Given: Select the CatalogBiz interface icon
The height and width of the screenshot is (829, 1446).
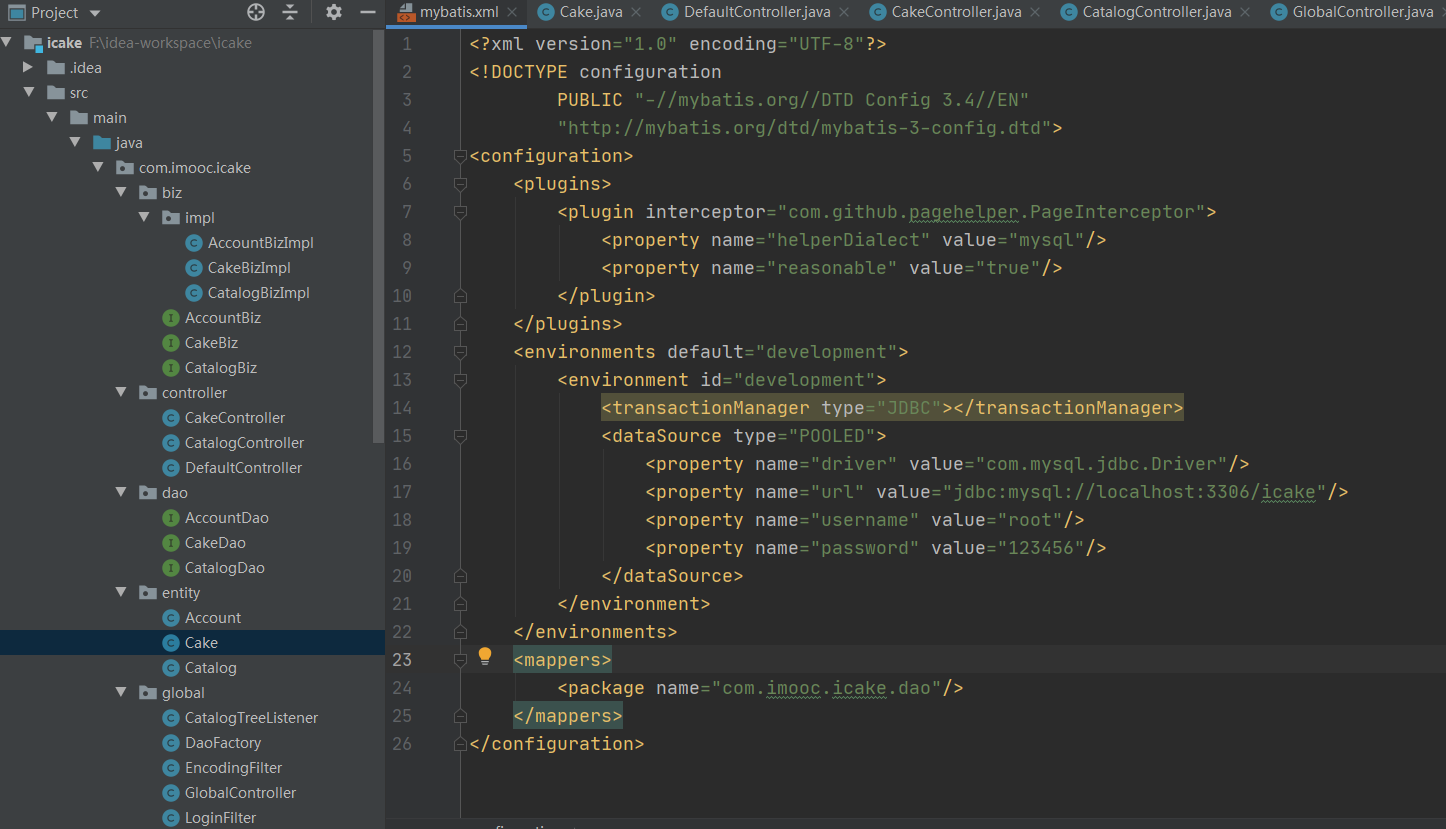Looking at the screenshot, I should click(x=171, y=368).
